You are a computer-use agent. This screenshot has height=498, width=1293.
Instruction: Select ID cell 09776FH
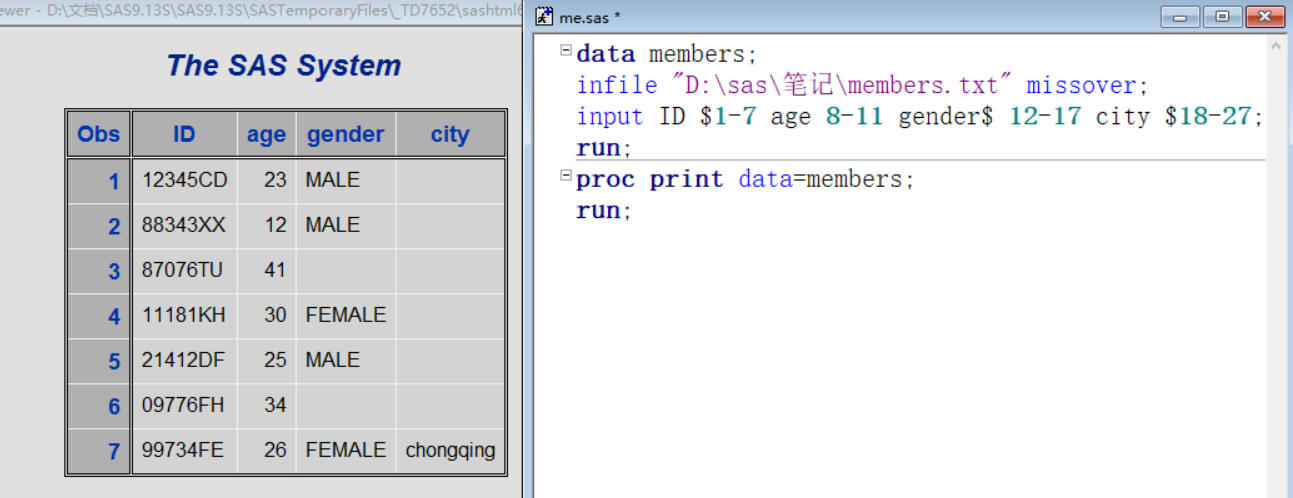(184, 406)
